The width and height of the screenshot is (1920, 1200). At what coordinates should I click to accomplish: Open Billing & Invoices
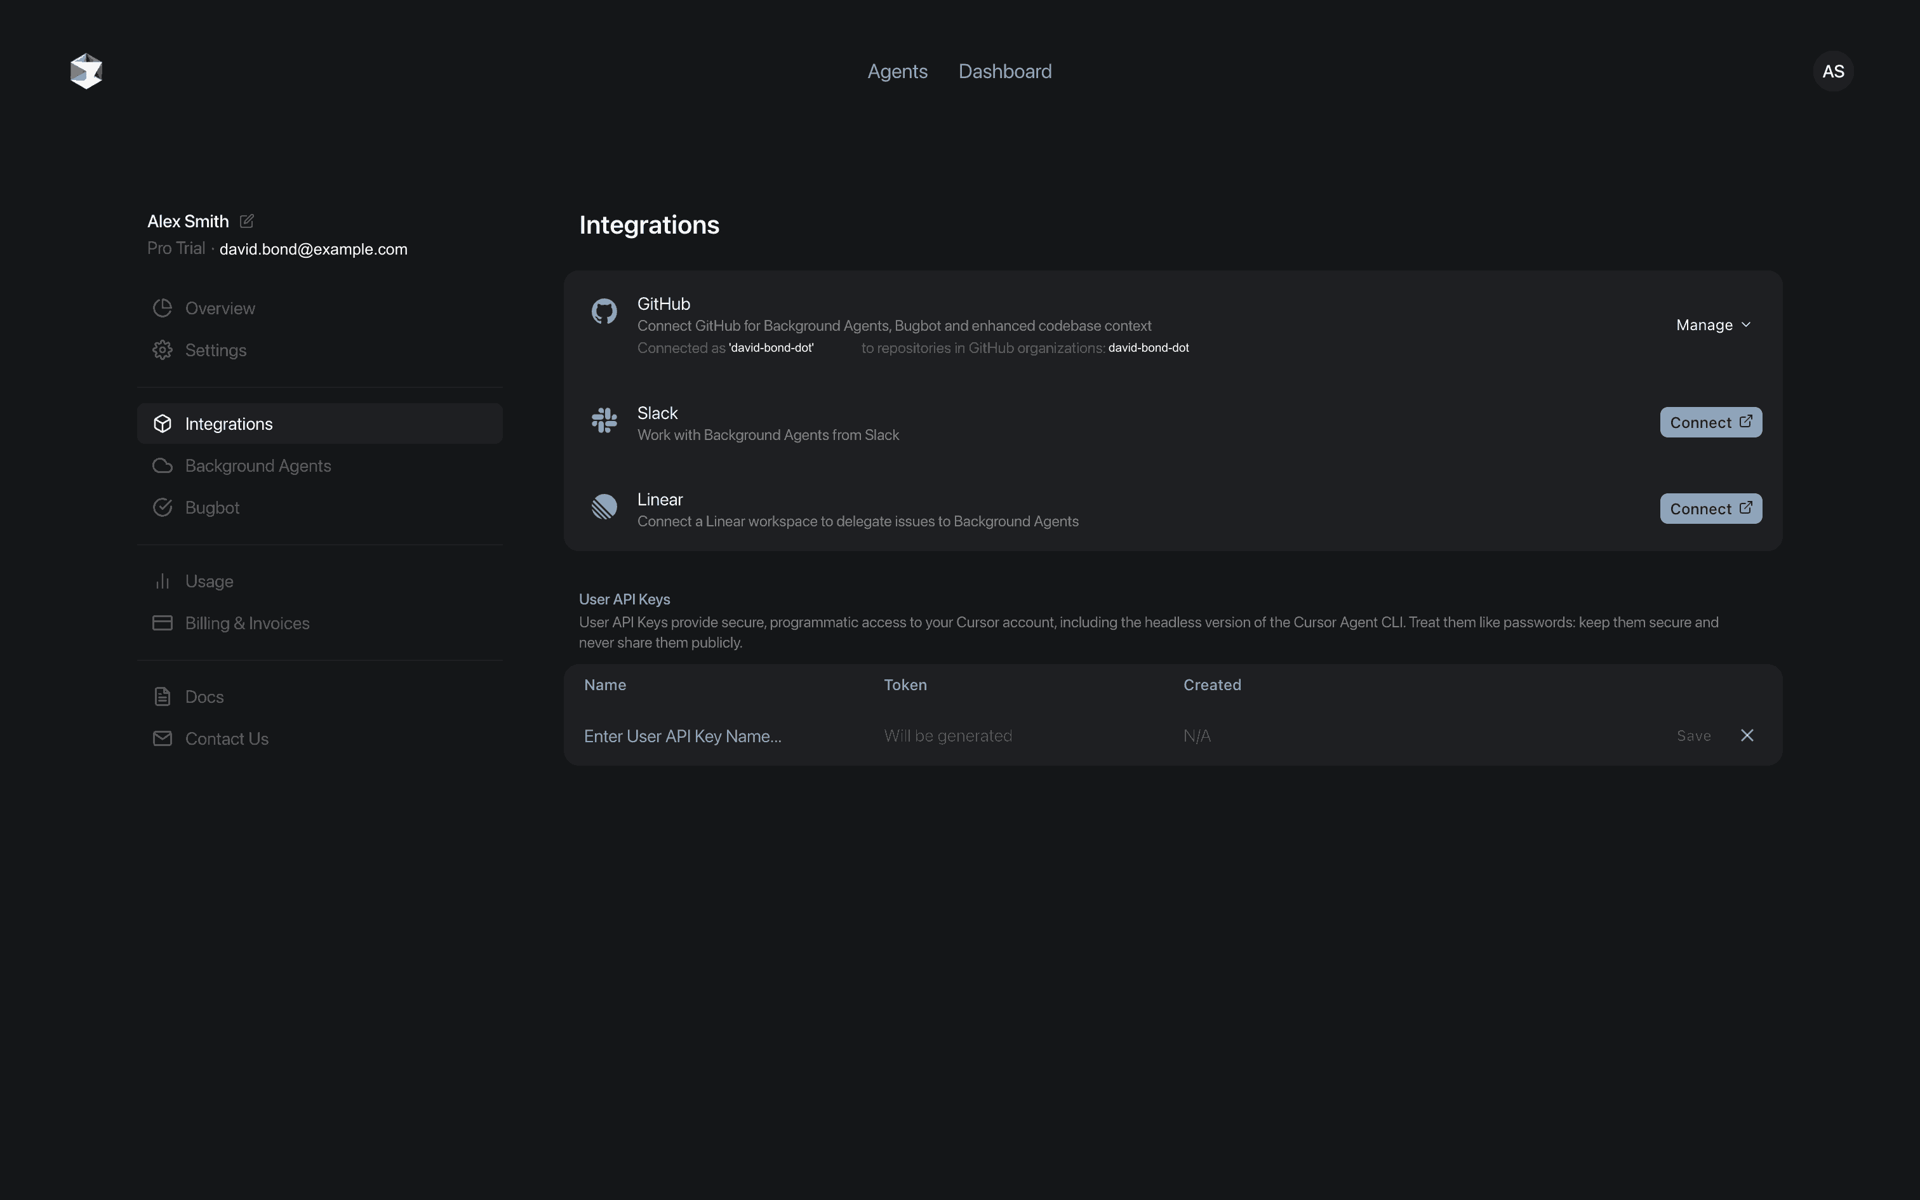coord(319,623)
